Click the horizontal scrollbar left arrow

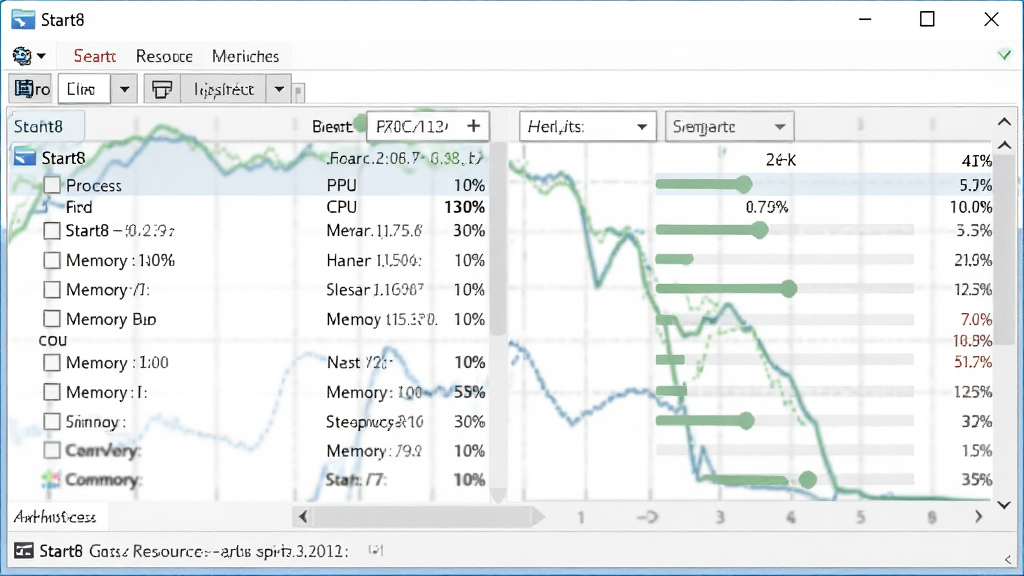pyautogui.click(x=303, y=517)
